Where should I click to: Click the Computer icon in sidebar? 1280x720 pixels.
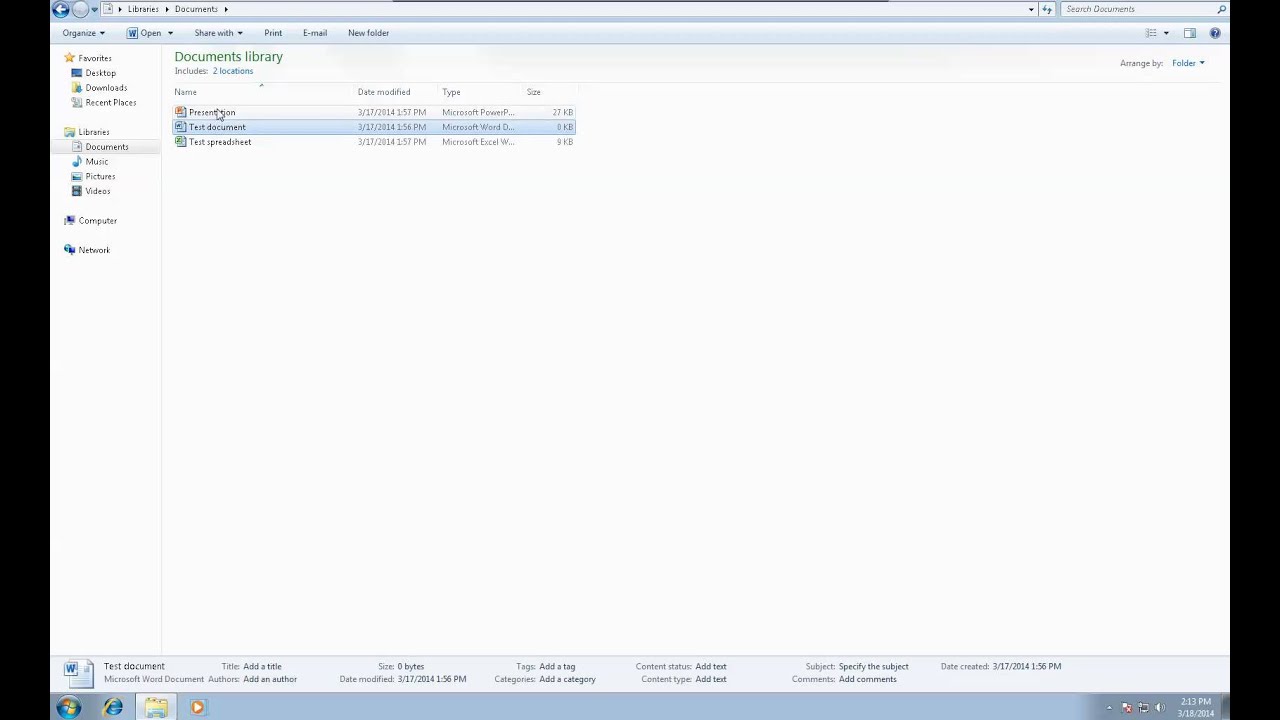click(69, 221)
